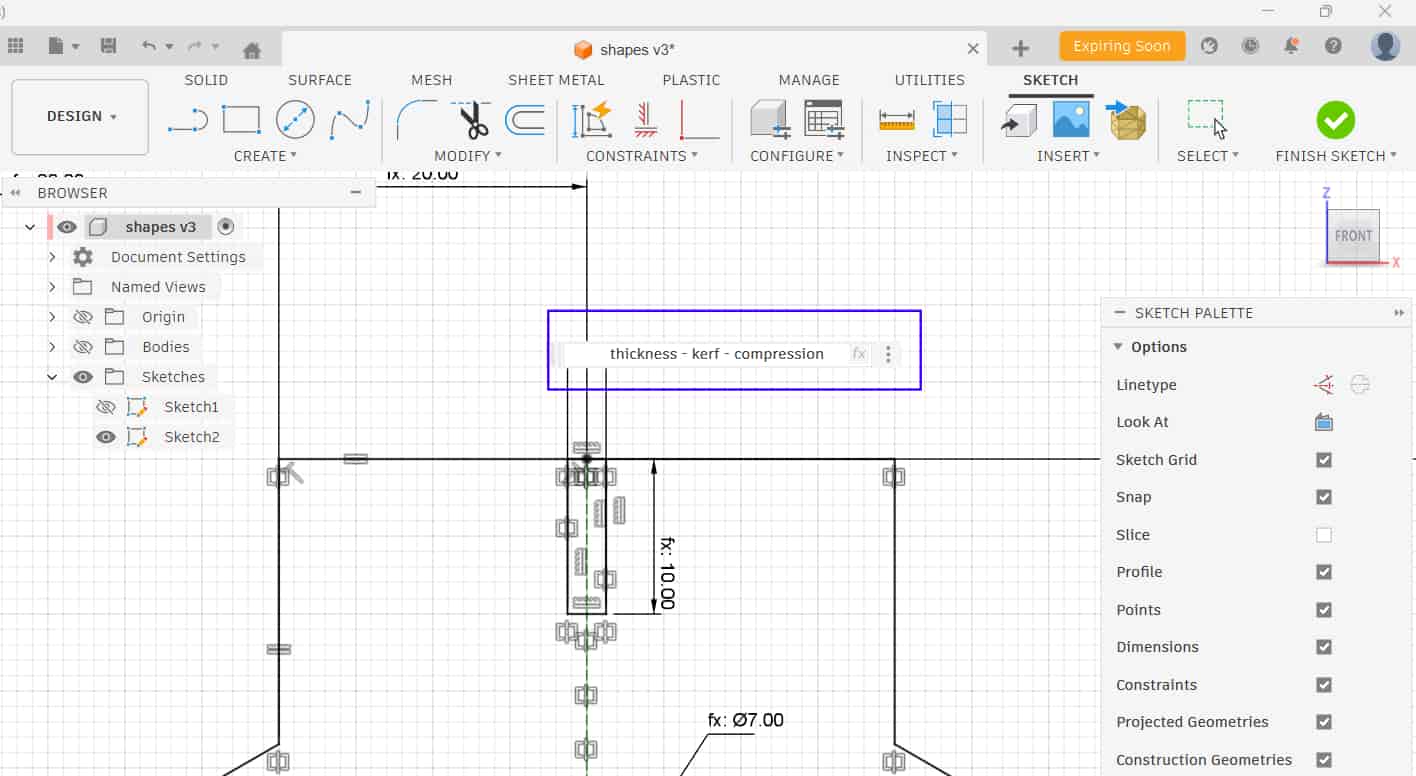Click the Undo arrow
This screenshot has width=1416, height=776.
point(149,46)
